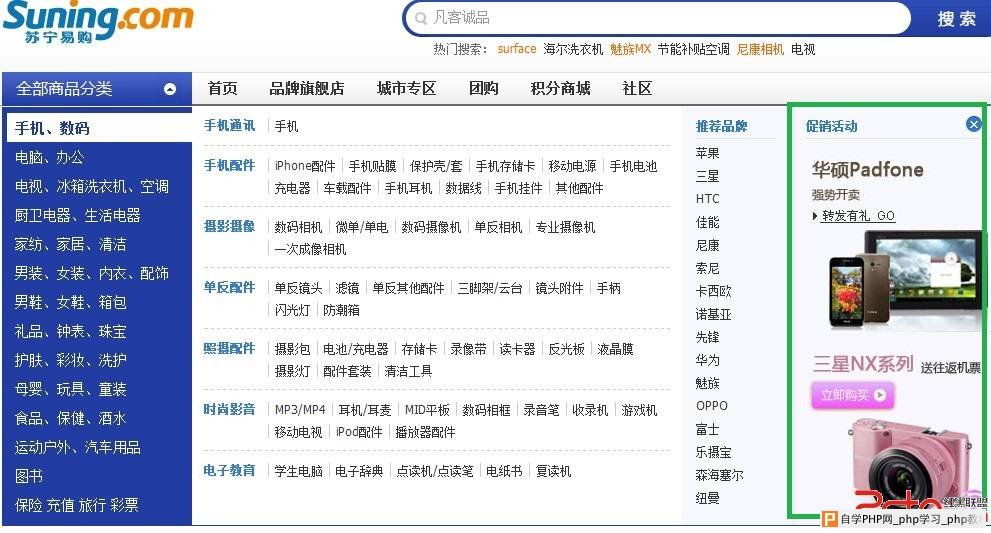Click the 单反相机 link

(498, 227)
